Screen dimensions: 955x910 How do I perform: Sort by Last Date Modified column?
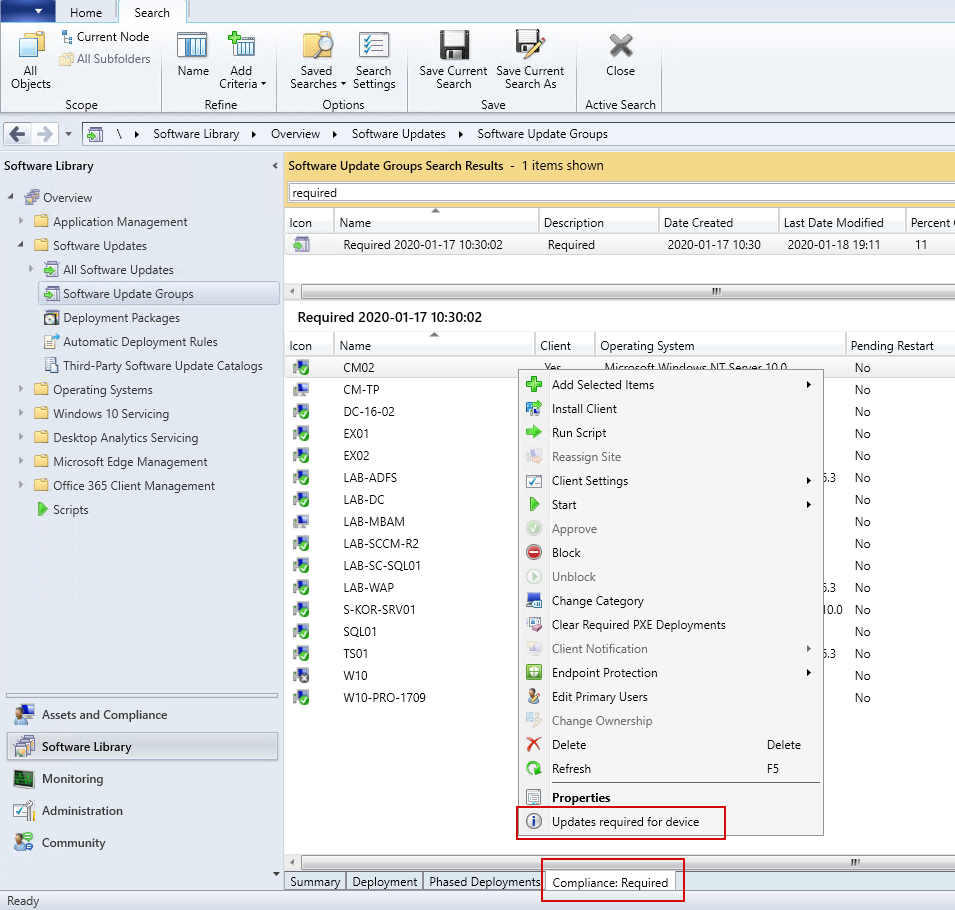842,223
